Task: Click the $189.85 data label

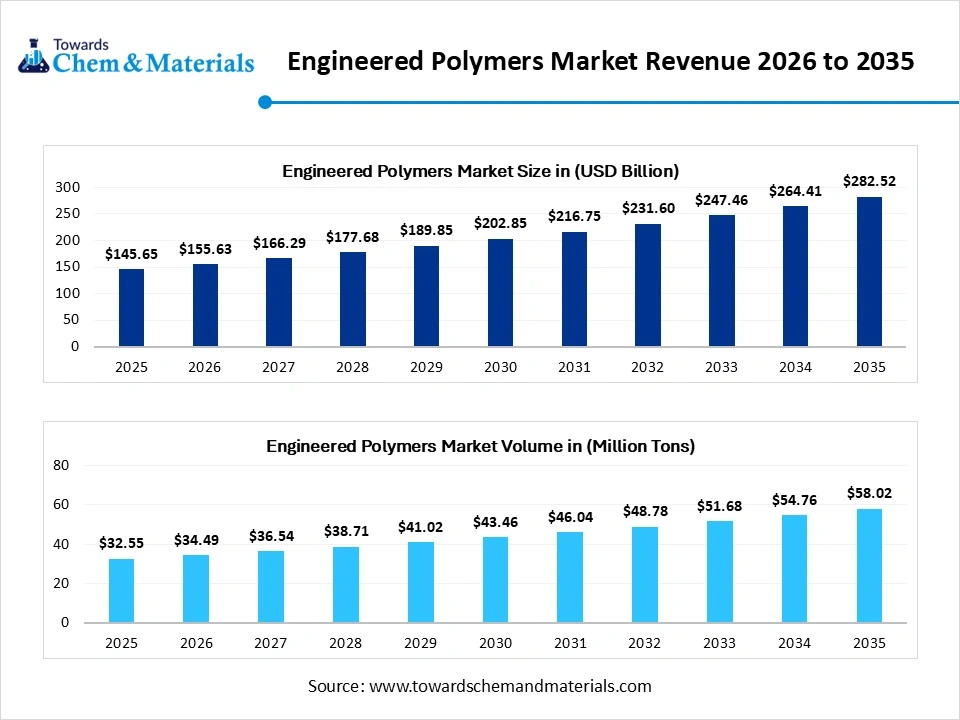Action: click(x=426, y=230)
